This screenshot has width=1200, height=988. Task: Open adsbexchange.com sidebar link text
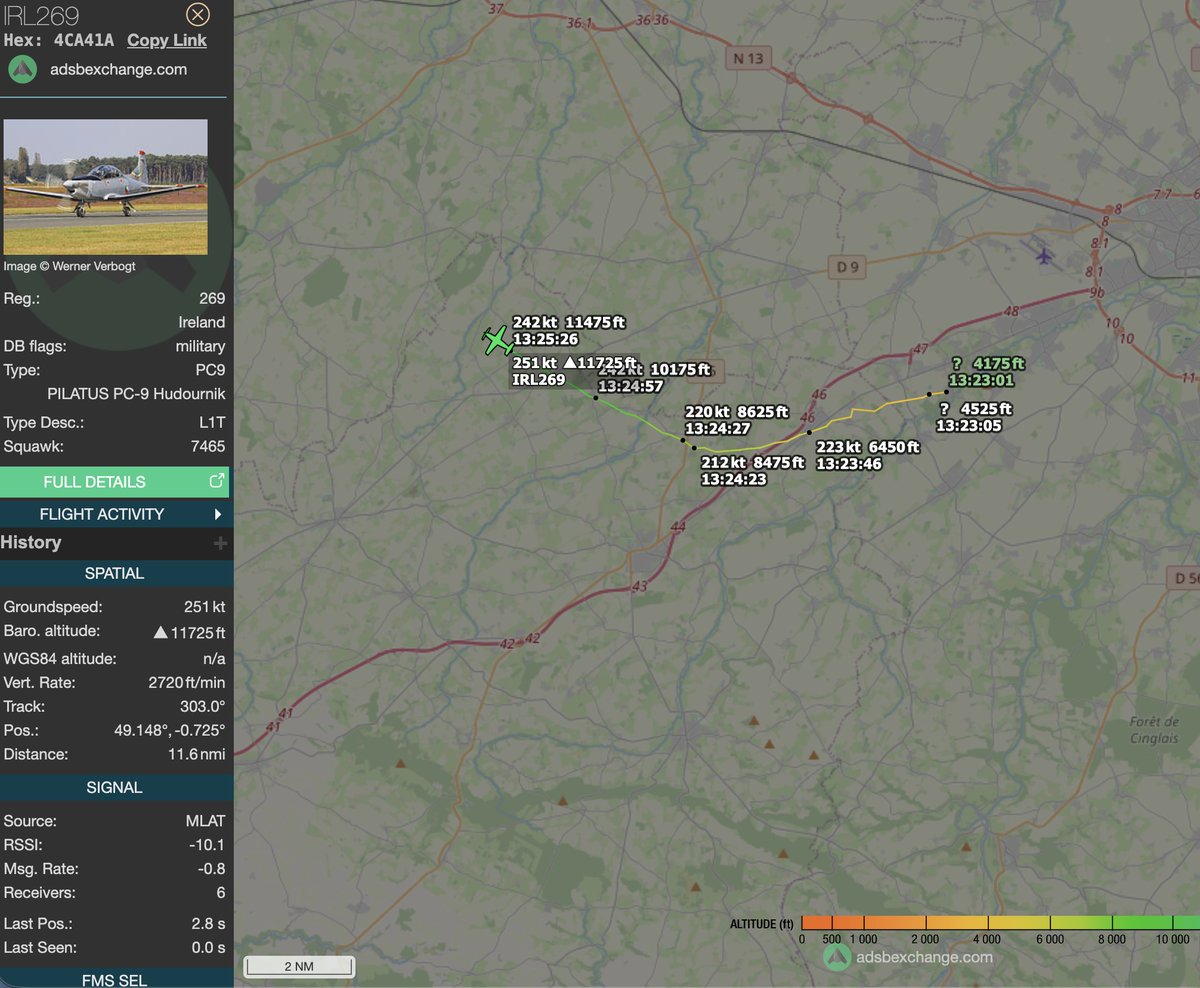(118, 70)
